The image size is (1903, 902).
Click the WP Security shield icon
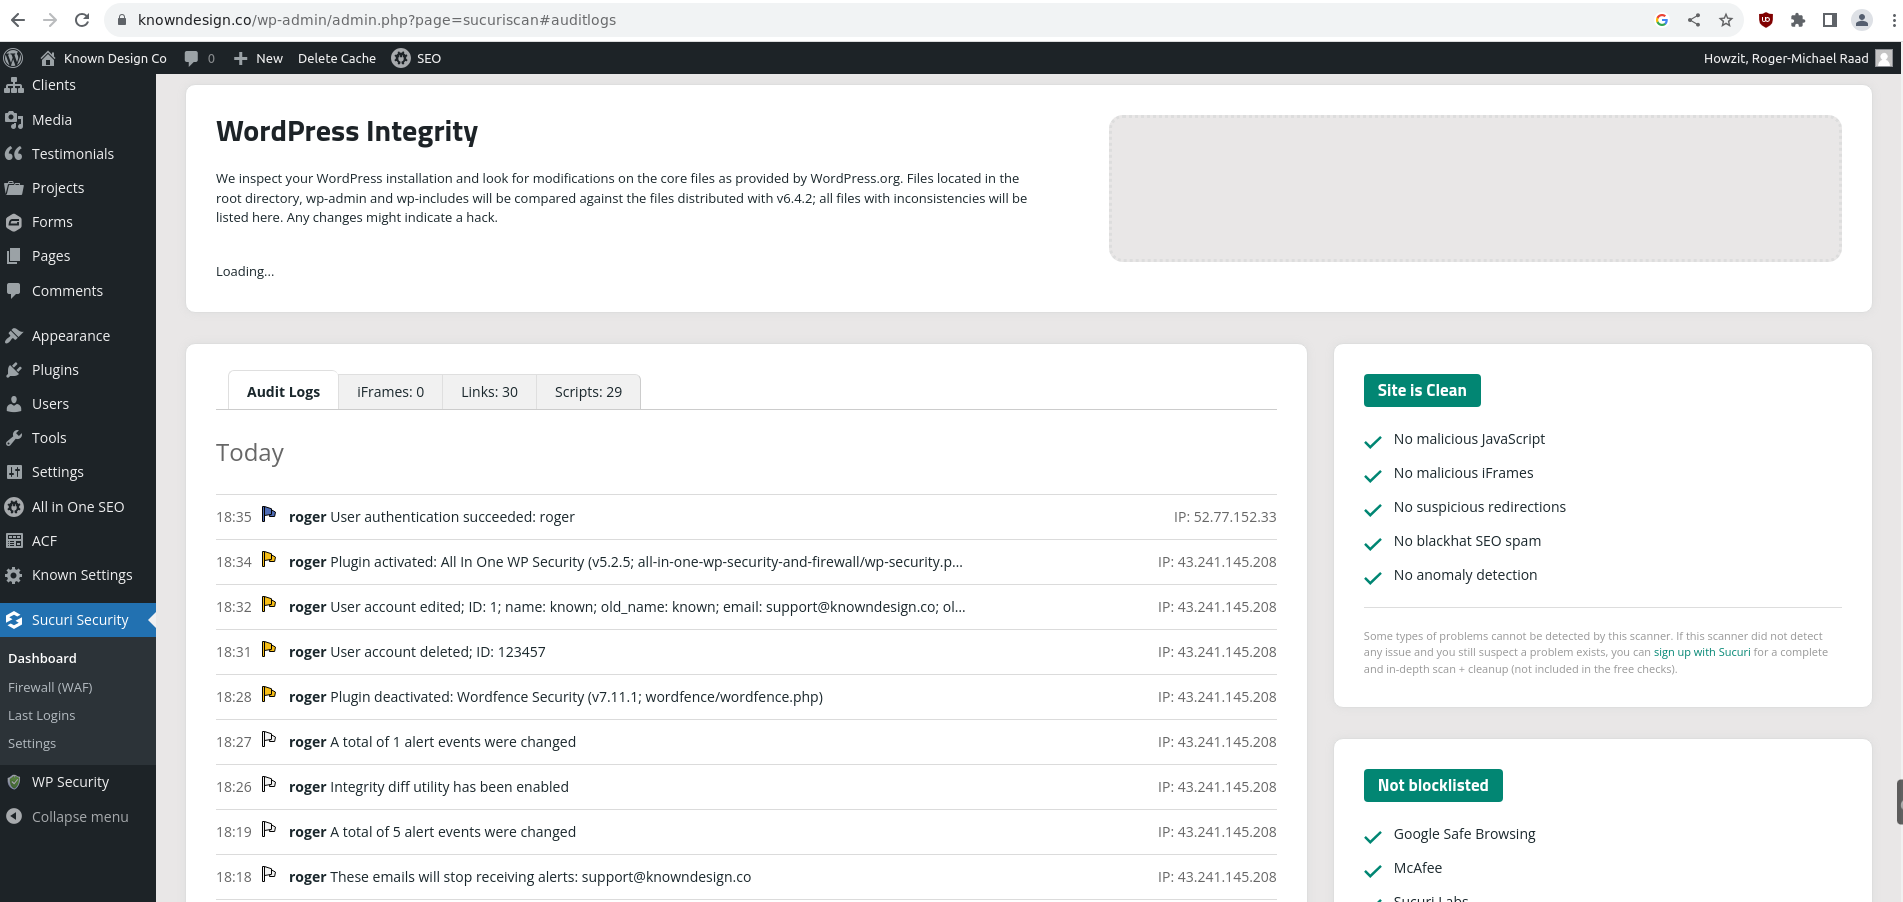[14, 782]
